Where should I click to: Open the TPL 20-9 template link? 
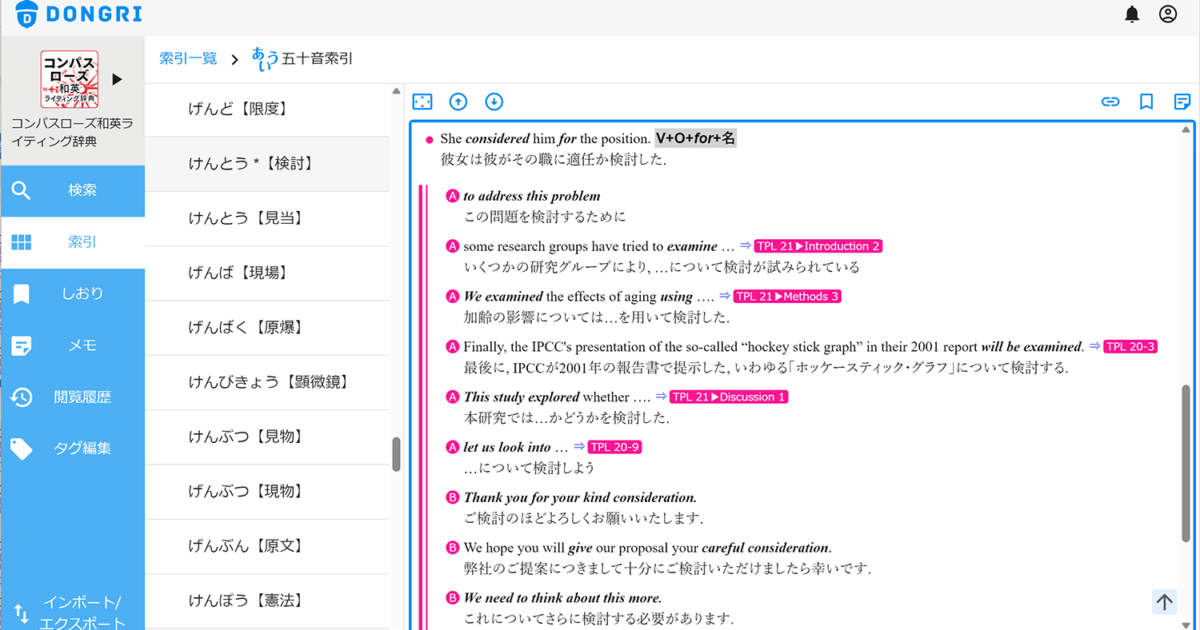click(614, 447)
